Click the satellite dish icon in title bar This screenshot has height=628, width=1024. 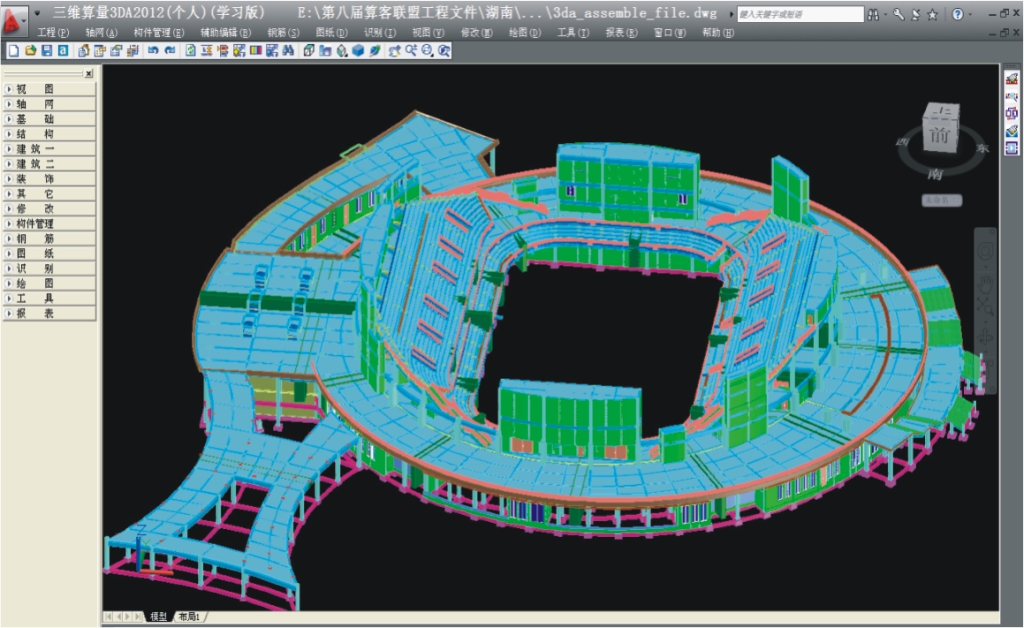pyautogui.click(x=916, y=14)
